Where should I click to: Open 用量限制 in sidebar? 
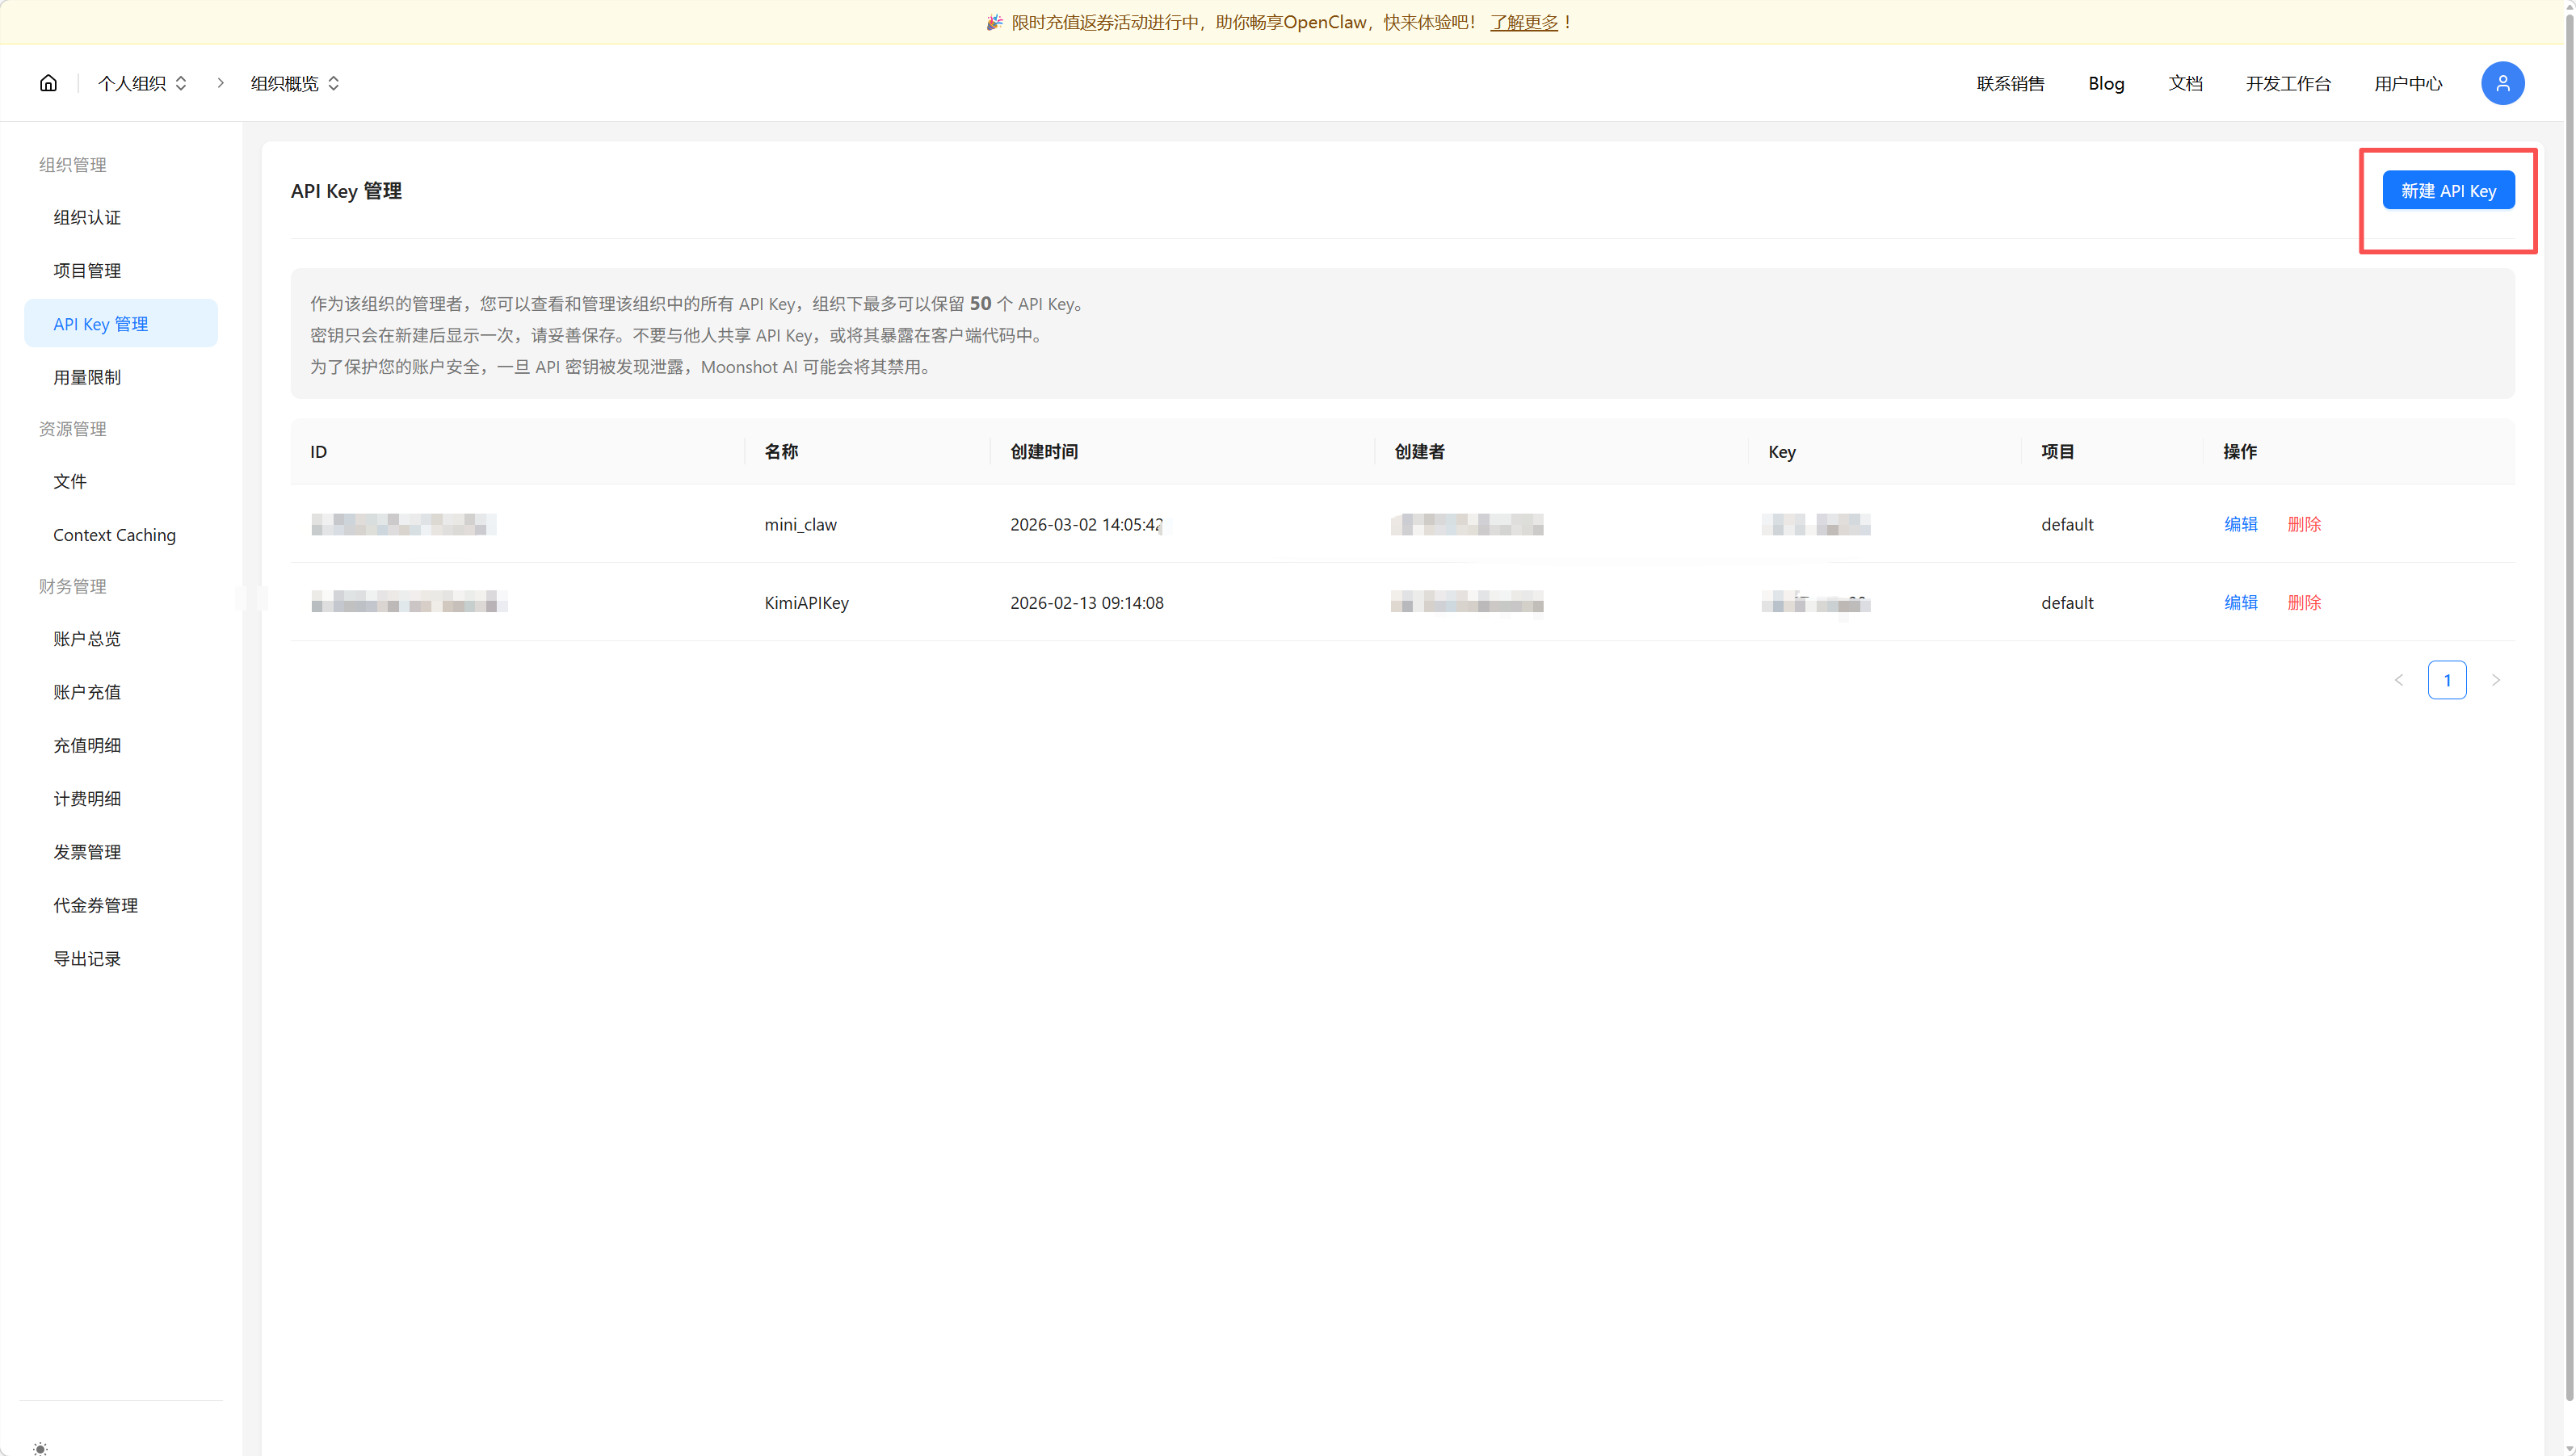87,377
